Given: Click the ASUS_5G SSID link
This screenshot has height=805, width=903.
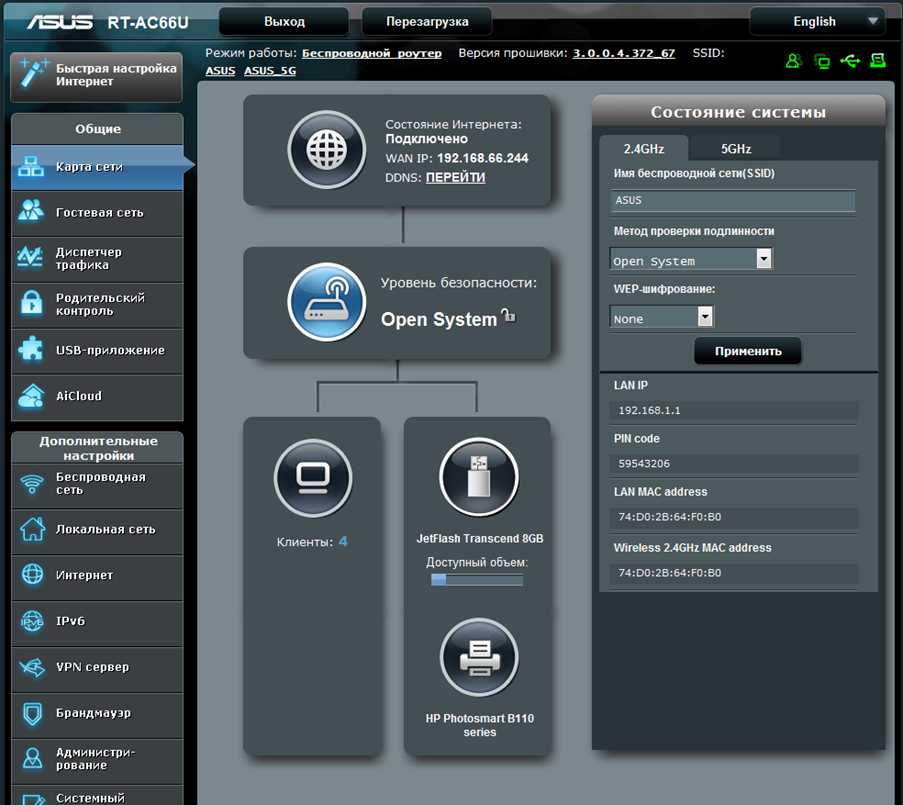Looking at the screenshot, I should click(270, 71).
